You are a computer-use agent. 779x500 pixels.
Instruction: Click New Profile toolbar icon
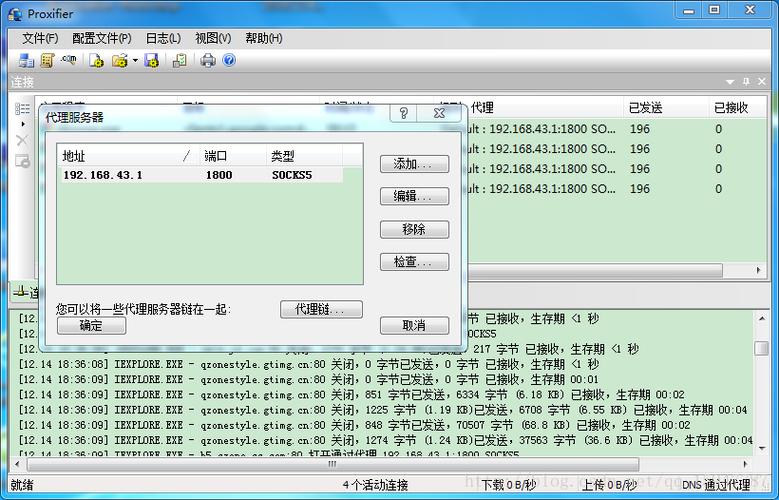pos(96,61)
